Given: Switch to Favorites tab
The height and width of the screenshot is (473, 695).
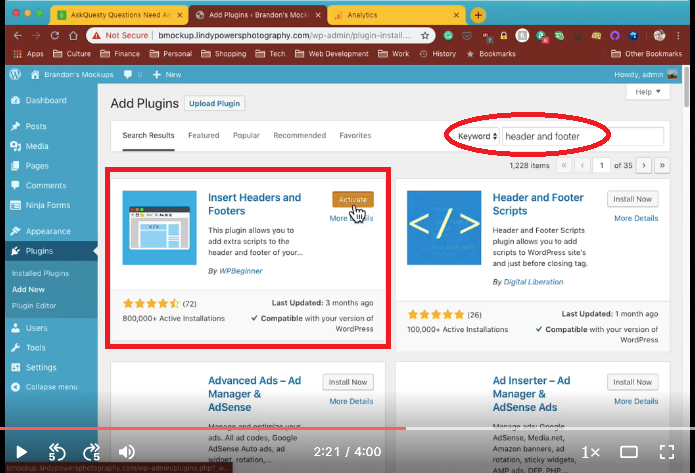Looking at the screenshot, I should (355, 135).
